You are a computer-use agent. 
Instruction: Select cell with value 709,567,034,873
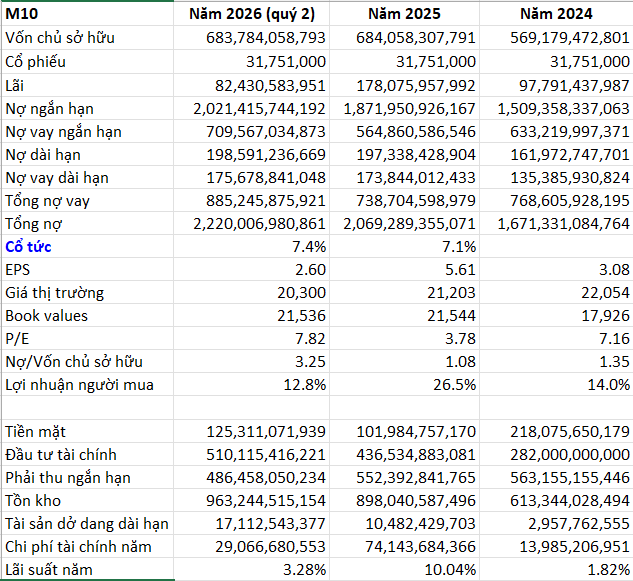click(252, 132)
